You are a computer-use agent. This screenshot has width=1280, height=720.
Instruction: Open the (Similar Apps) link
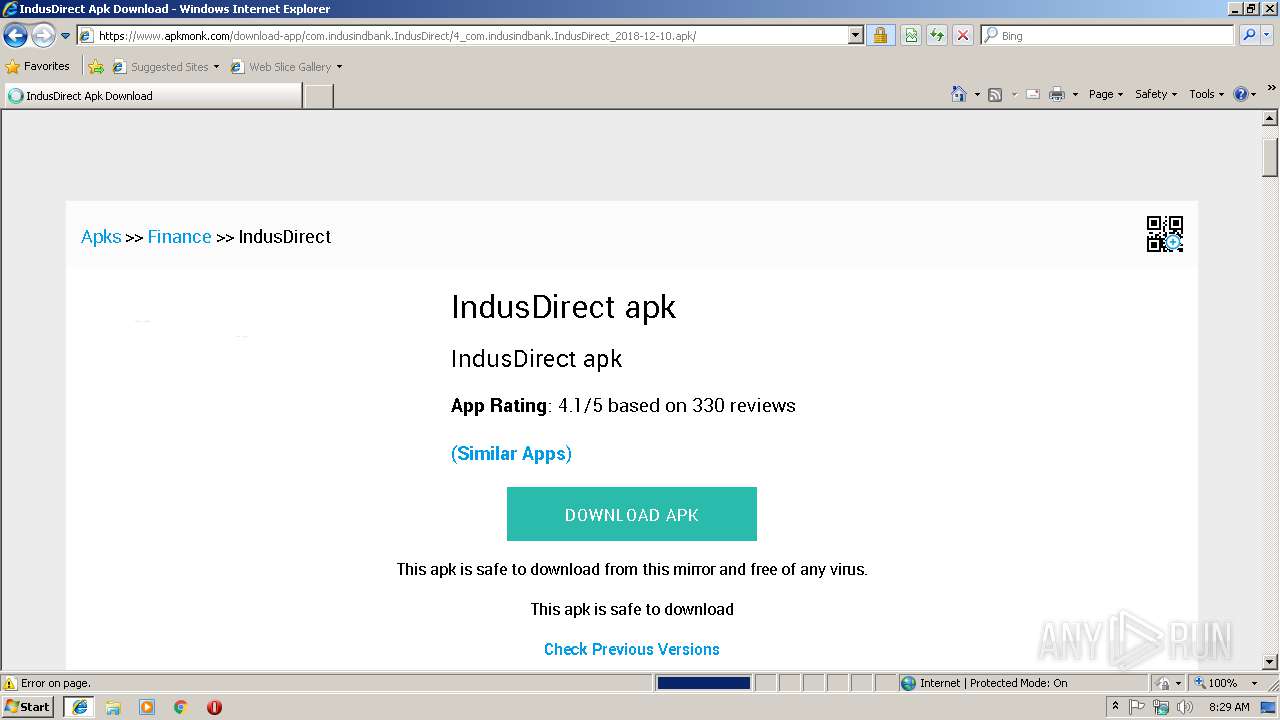(511, 454)
